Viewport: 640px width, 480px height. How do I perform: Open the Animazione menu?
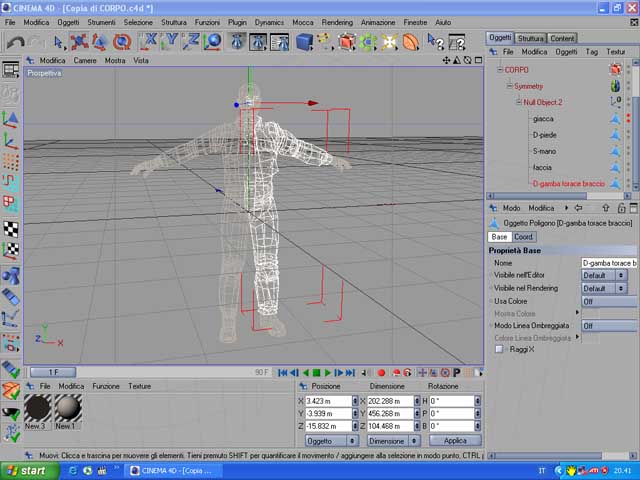(378, 22)
